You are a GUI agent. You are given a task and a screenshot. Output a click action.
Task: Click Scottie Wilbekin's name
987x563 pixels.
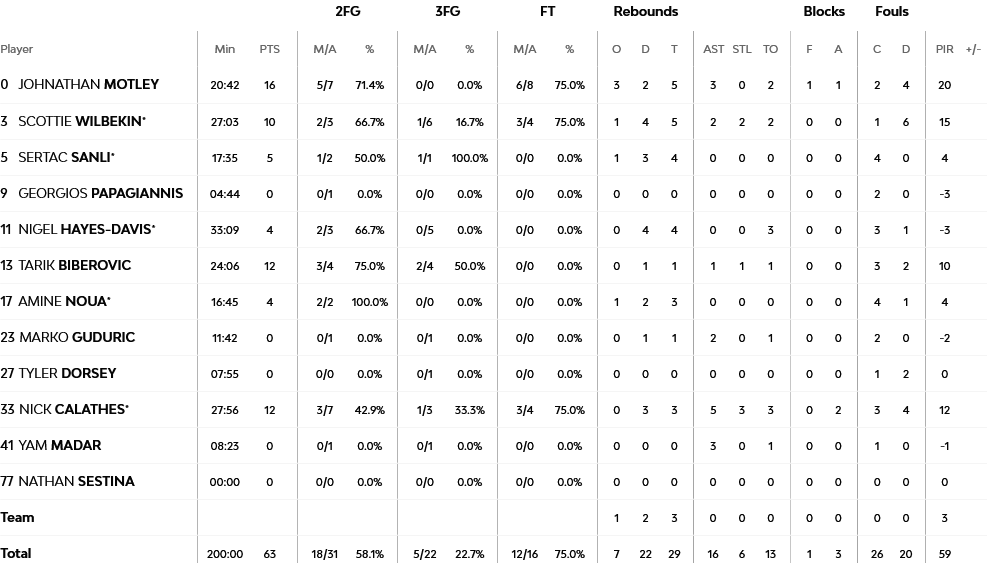pos(81,121)
